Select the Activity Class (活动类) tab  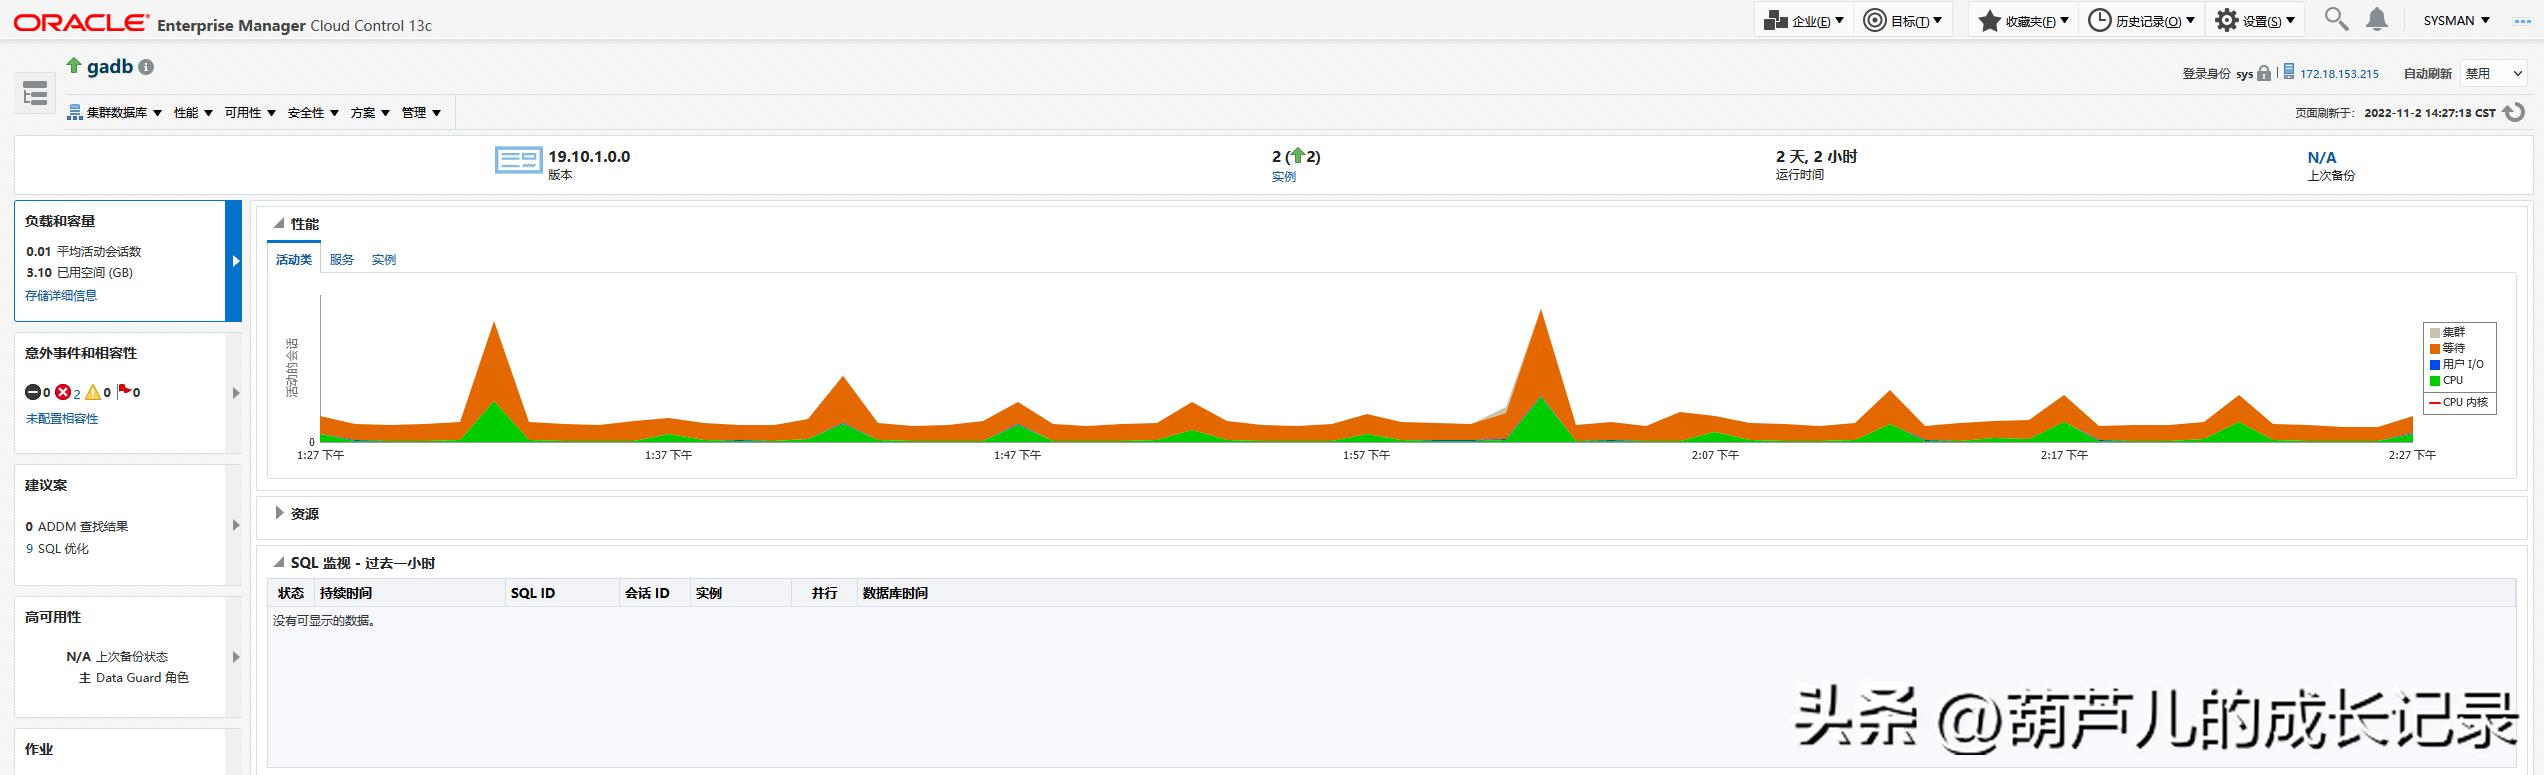click(x=294, y=260)
